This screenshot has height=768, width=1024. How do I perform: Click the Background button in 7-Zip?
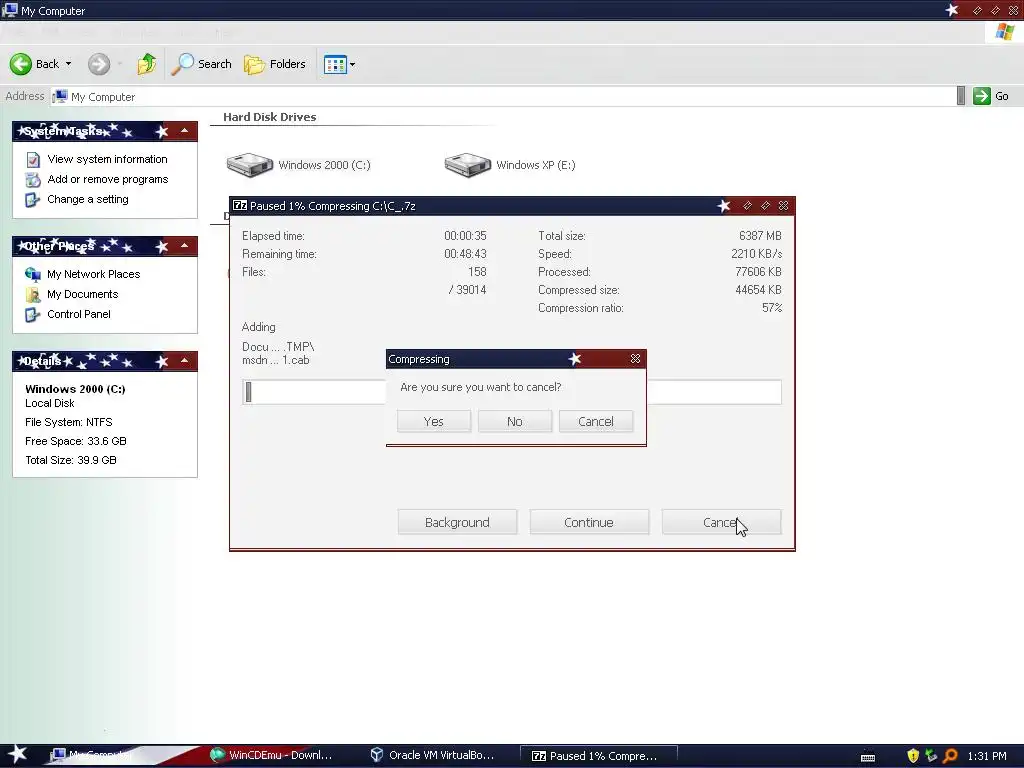click(x=457, y=522)
